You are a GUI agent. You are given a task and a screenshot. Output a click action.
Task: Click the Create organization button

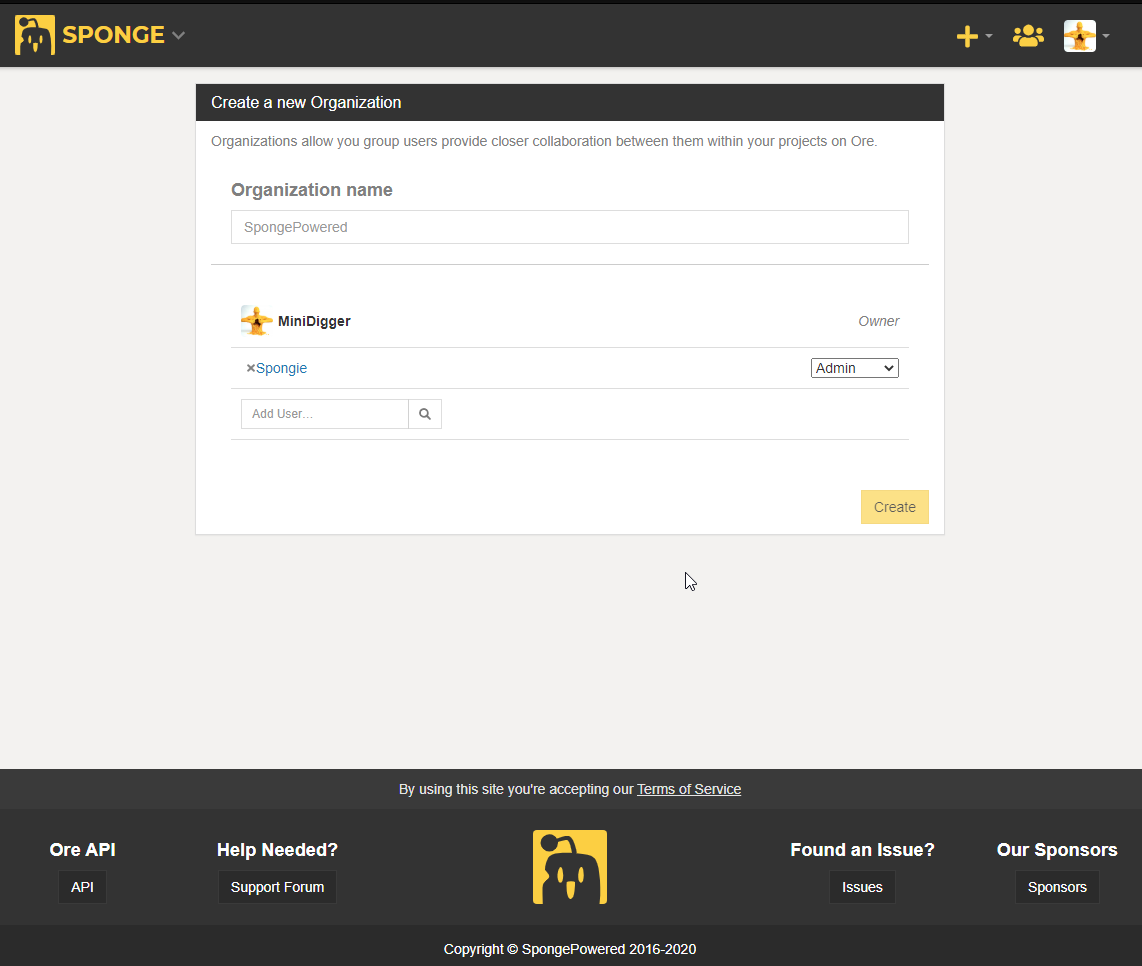coord(894,507)
